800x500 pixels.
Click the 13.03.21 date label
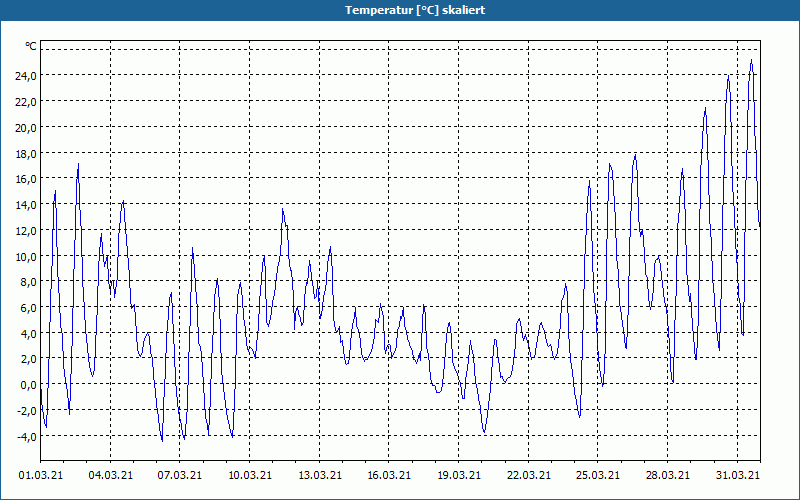coord(320,475)
